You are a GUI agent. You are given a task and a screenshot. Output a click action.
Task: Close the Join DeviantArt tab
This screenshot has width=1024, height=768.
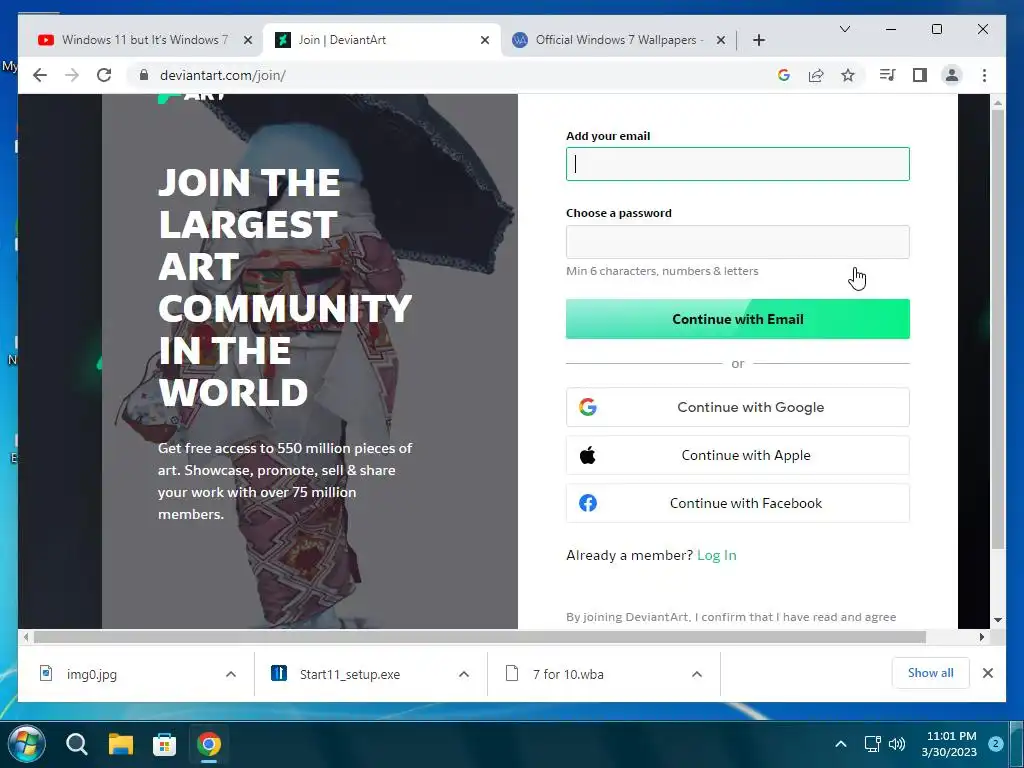click(485, 40)
